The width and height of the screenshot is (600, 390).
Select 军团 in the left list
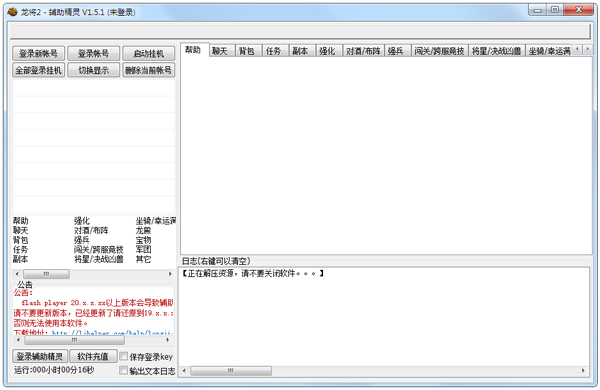(143, 250)
